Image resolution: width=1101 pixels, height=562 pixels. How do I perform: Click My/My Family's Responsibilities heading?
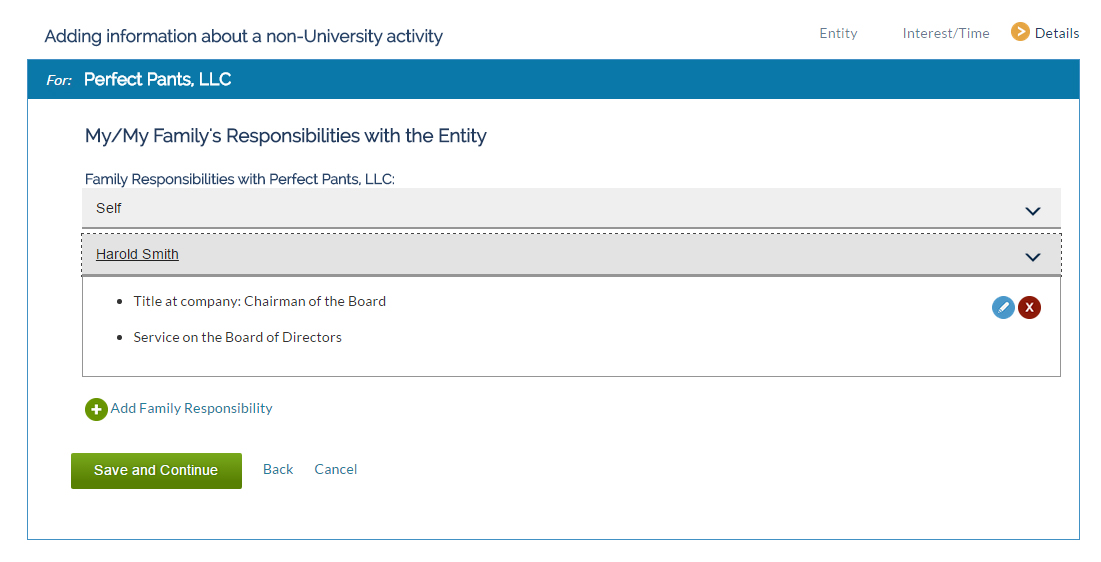tap(286, 136)
